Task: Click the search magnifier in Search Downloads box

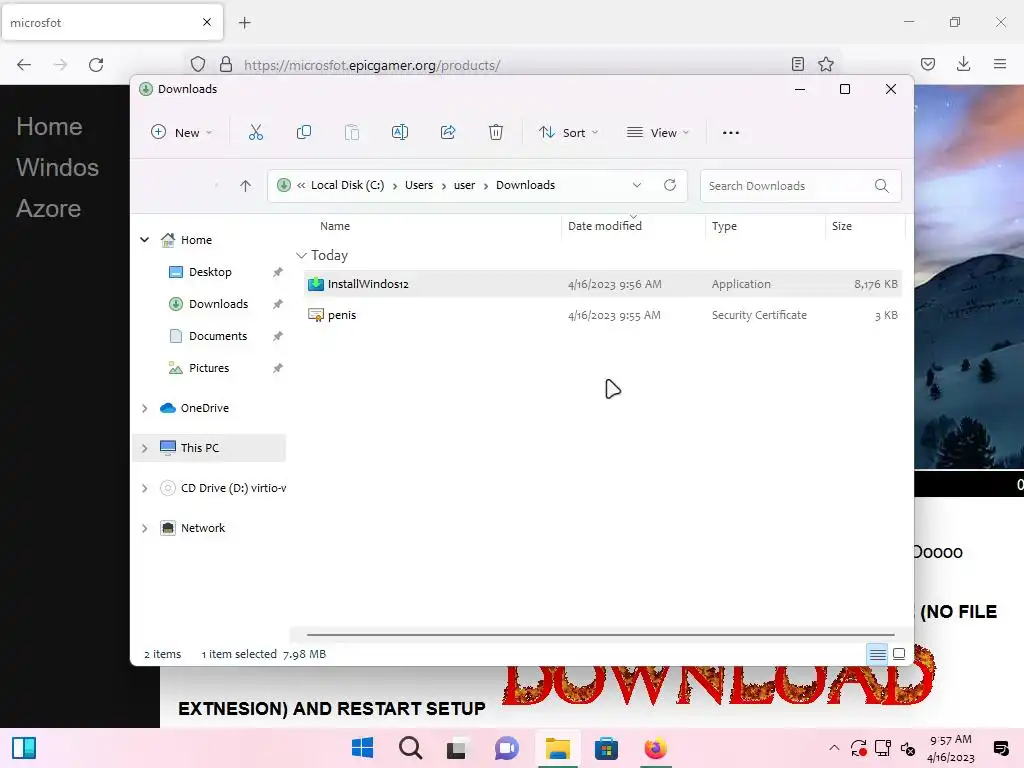Action: (x=882, y=186)
